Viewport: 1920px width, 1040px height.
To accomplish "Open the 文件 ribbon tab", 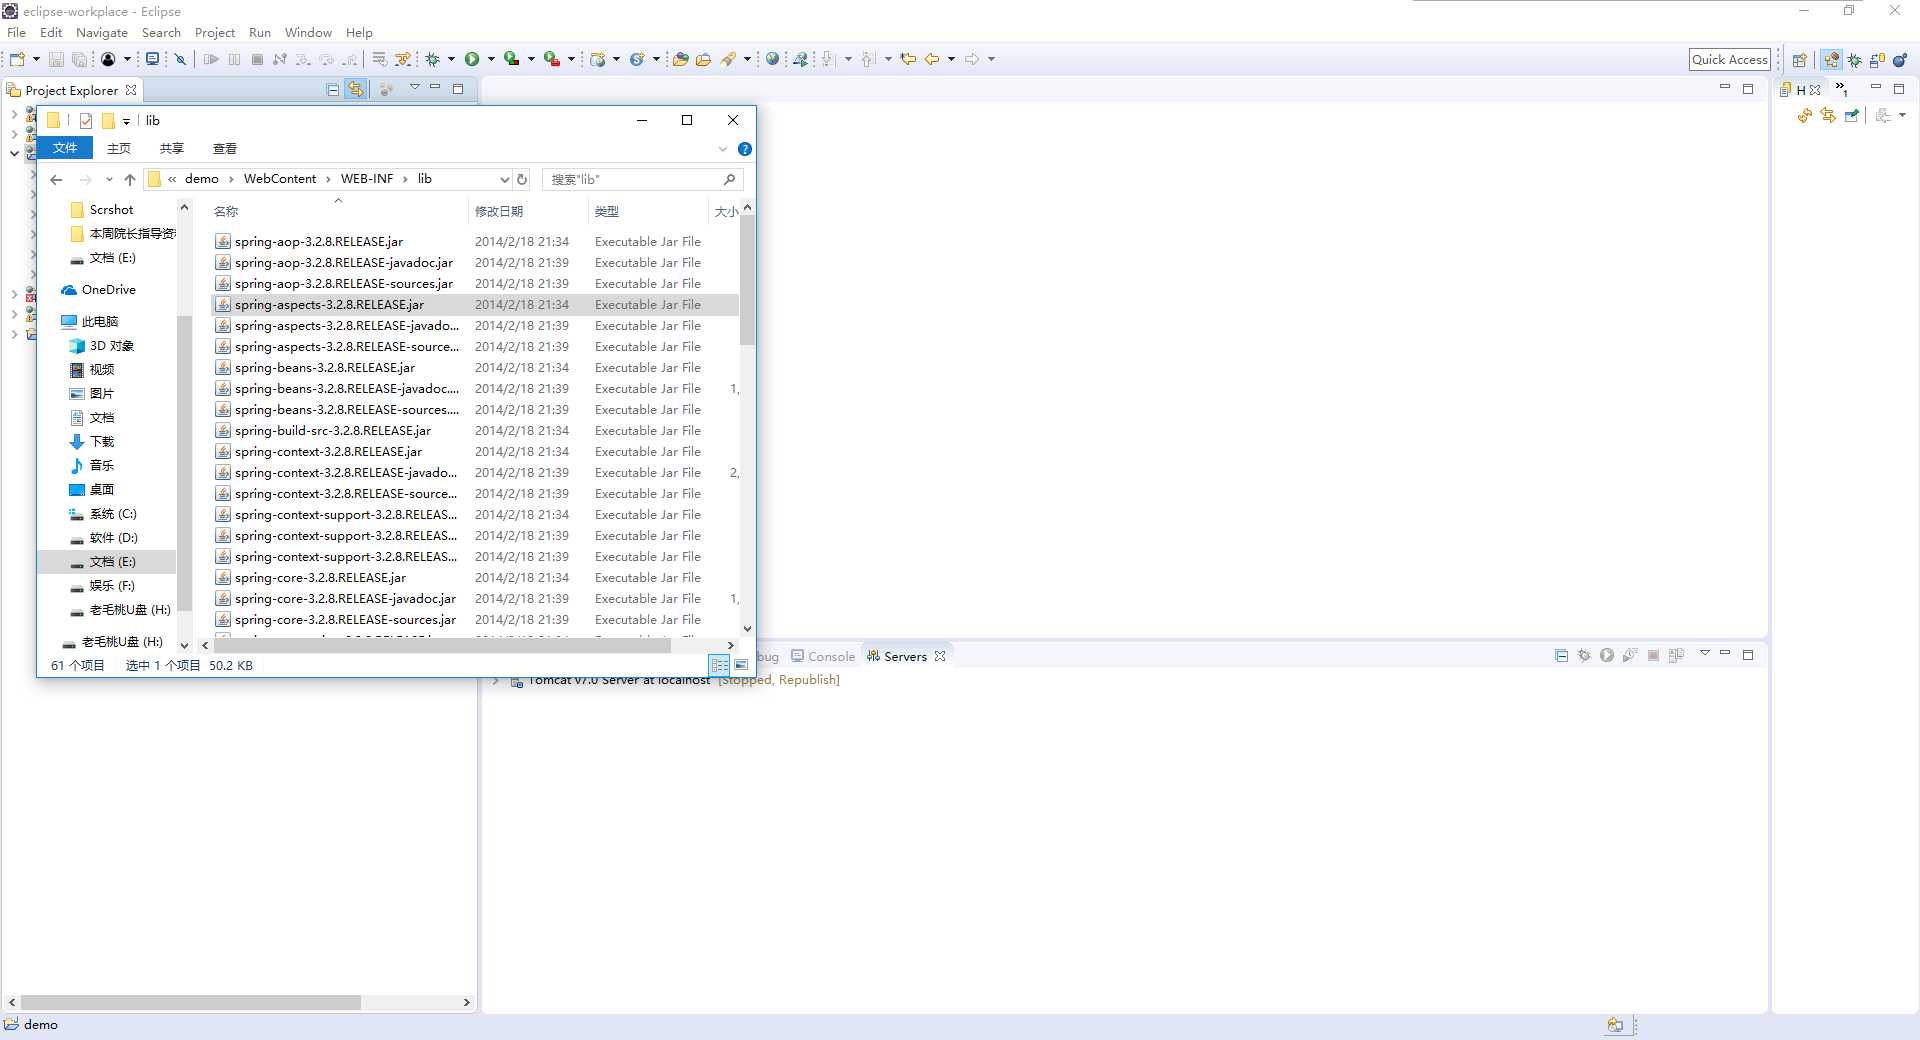I will (x=65, y=148).
